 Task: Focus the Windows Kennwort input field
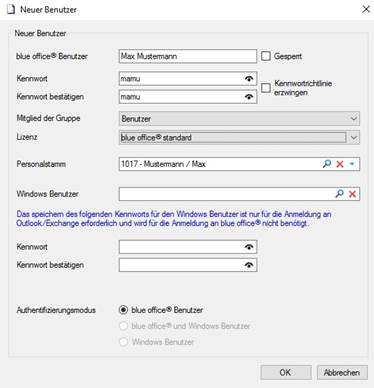tap(188, 247)
